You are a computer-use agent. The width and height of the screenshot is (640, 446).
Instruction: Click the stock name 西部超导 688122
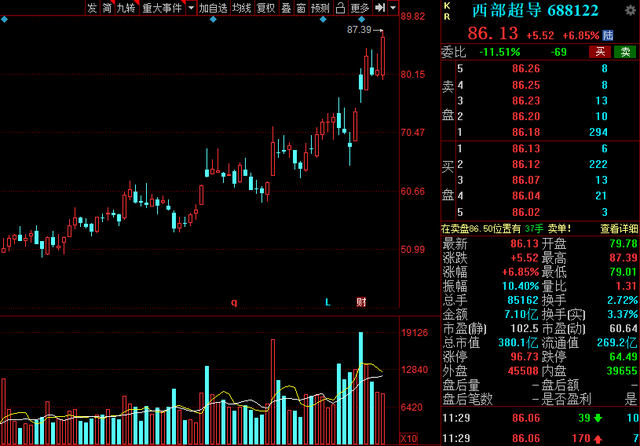pos(535,11)
